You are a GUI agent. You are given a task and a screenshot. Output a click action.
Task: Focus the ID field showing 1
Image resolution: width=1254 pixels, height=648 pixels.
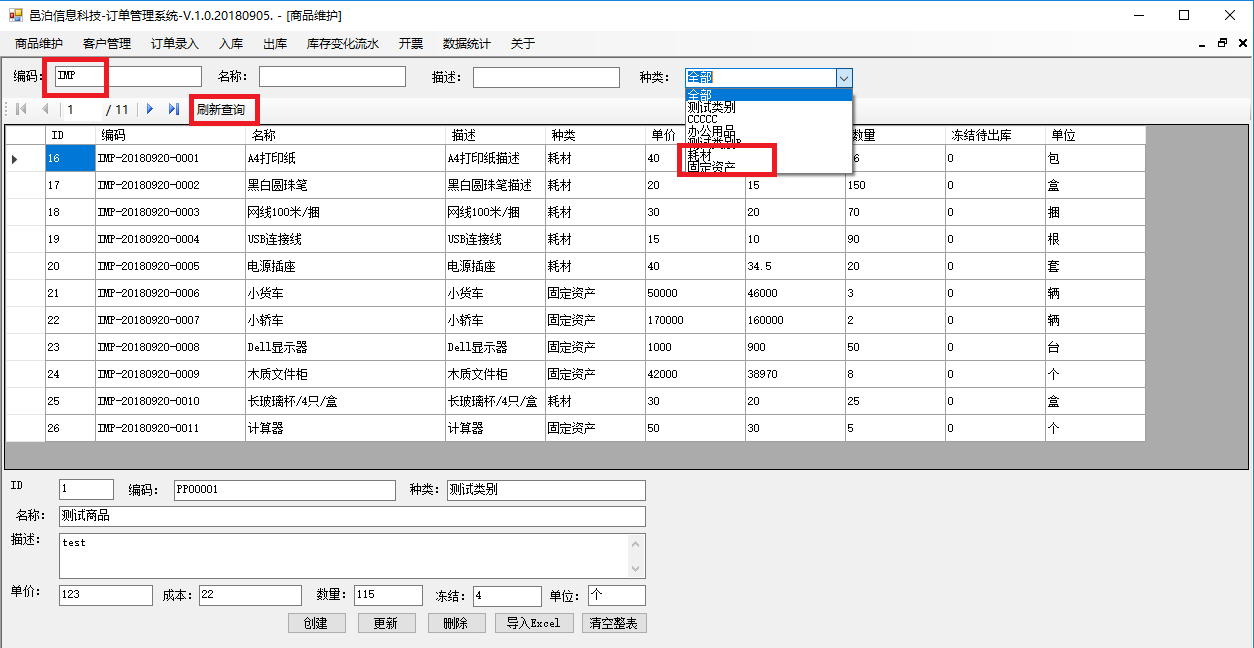click(86, 490)
